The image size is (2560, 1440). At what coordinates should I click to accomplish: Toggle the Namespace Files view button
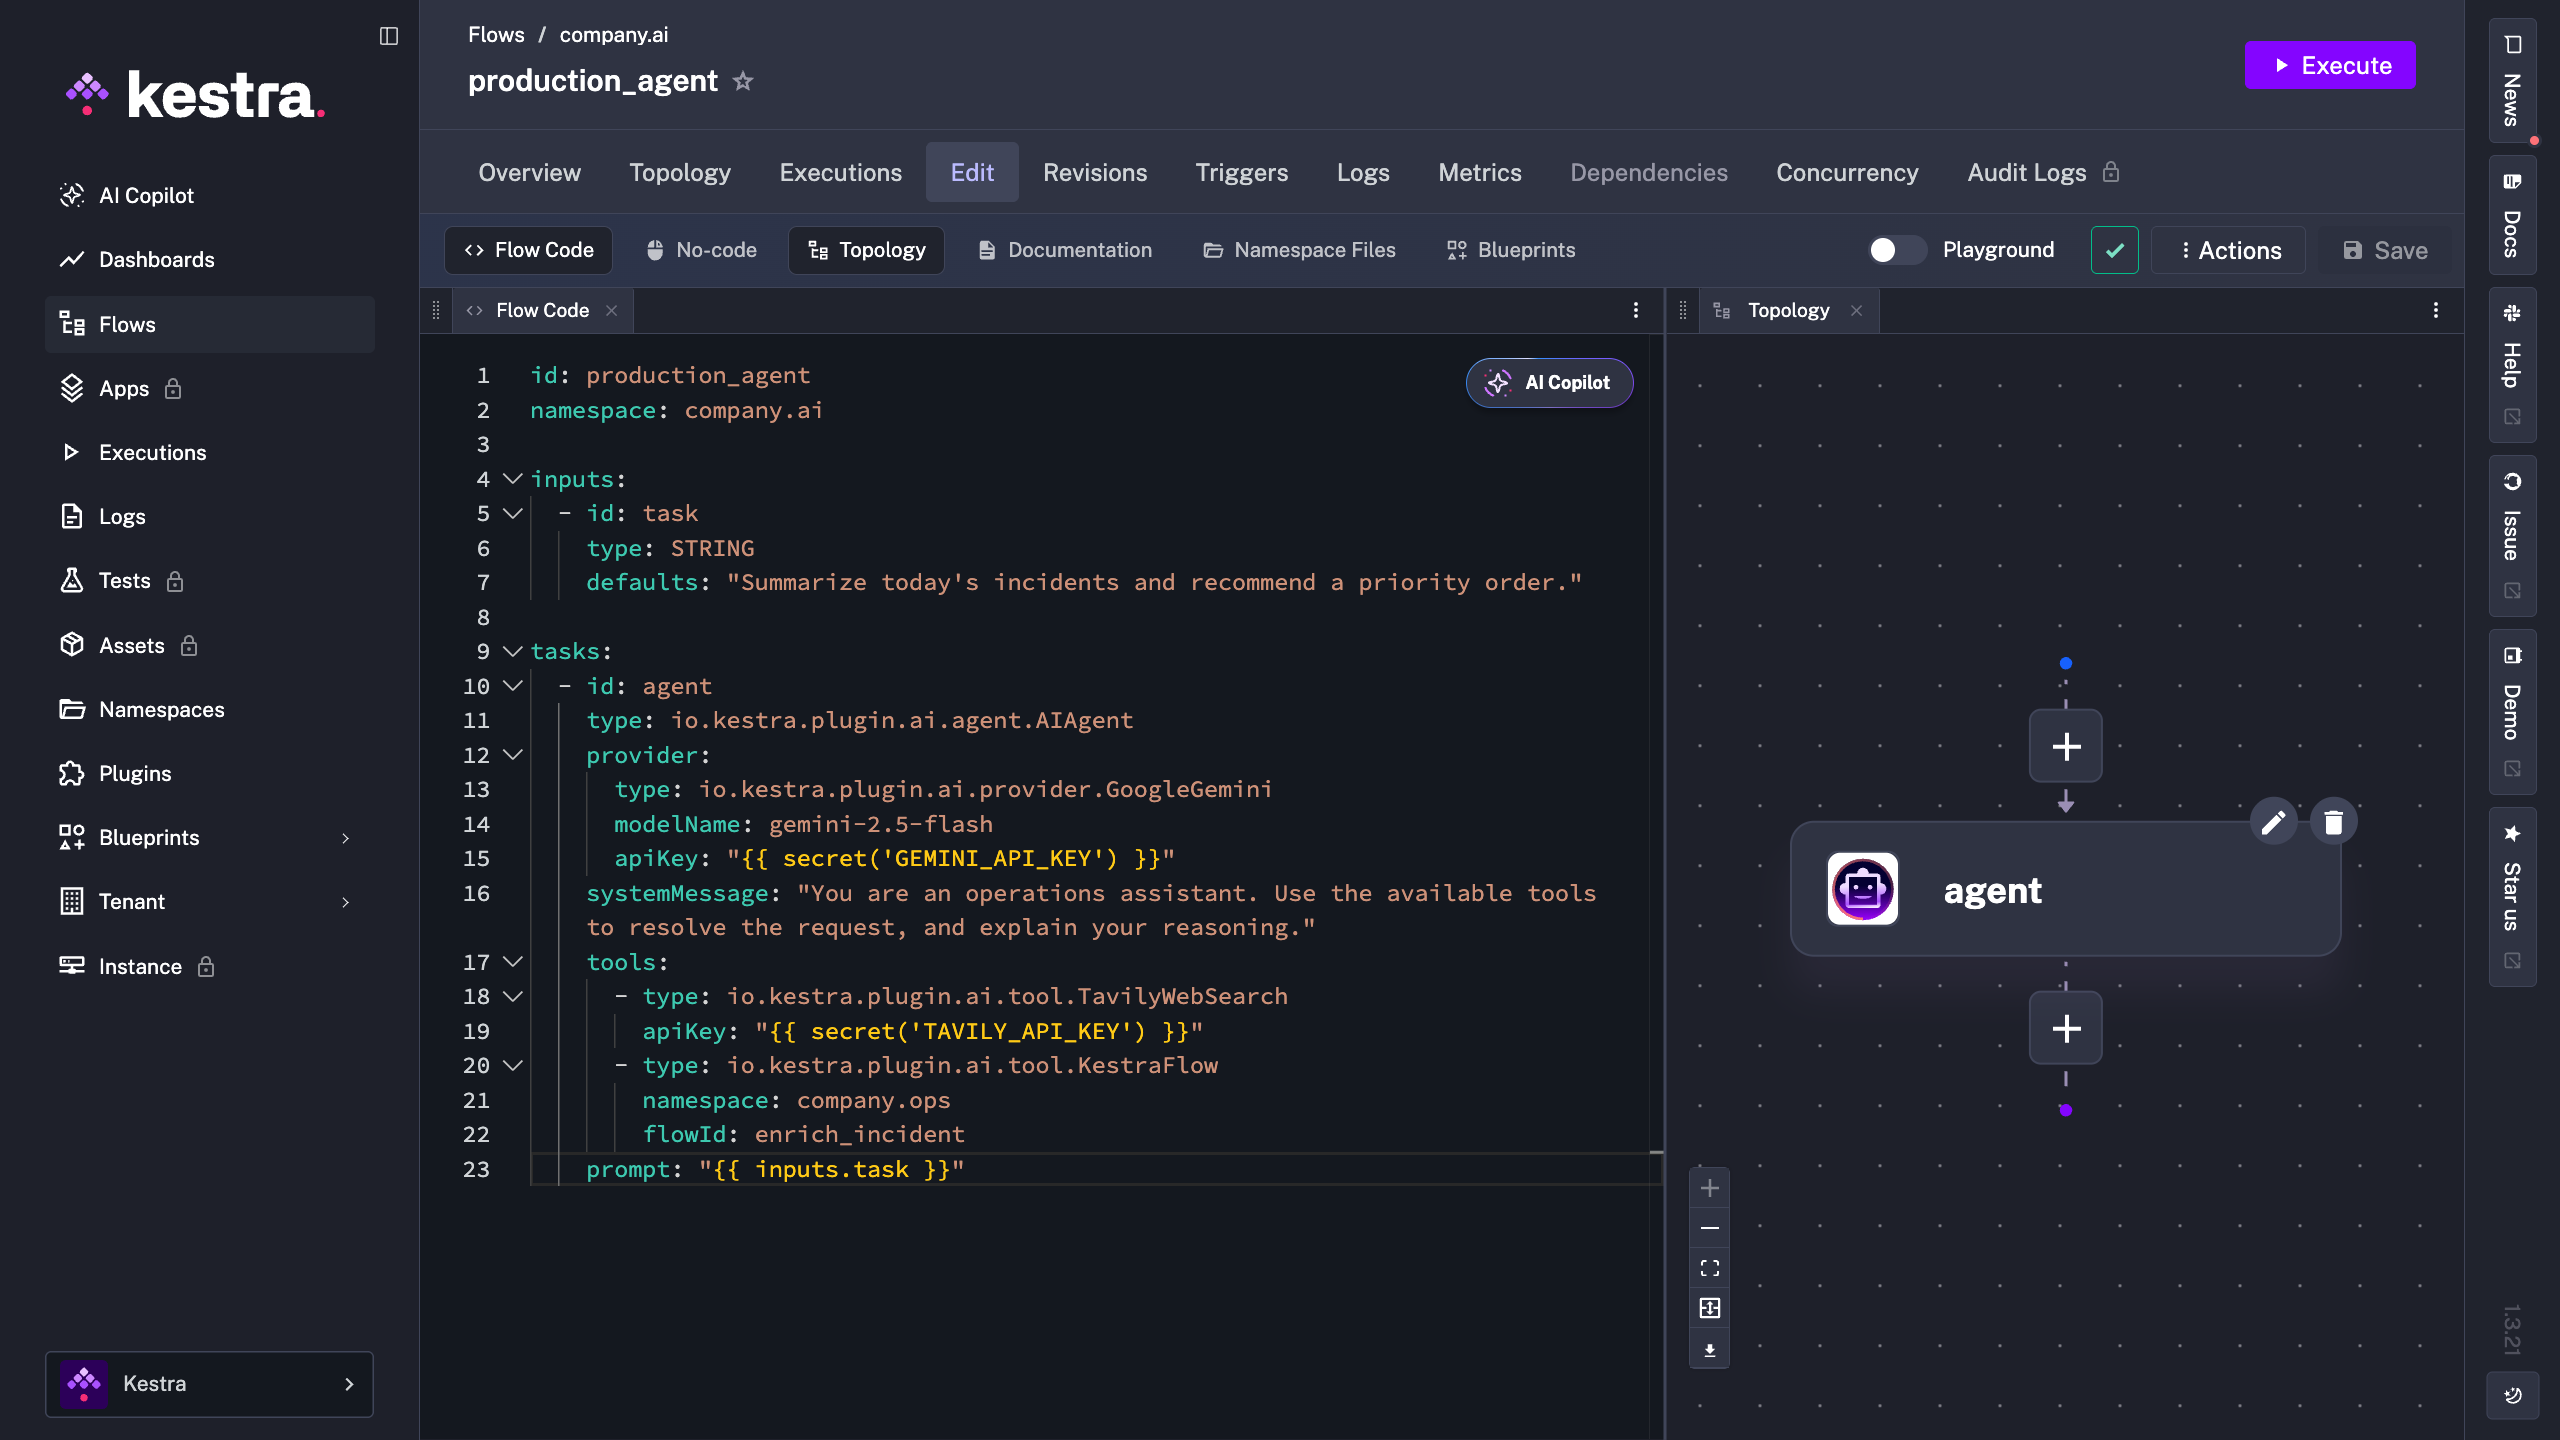click(x=1299, y=250)
